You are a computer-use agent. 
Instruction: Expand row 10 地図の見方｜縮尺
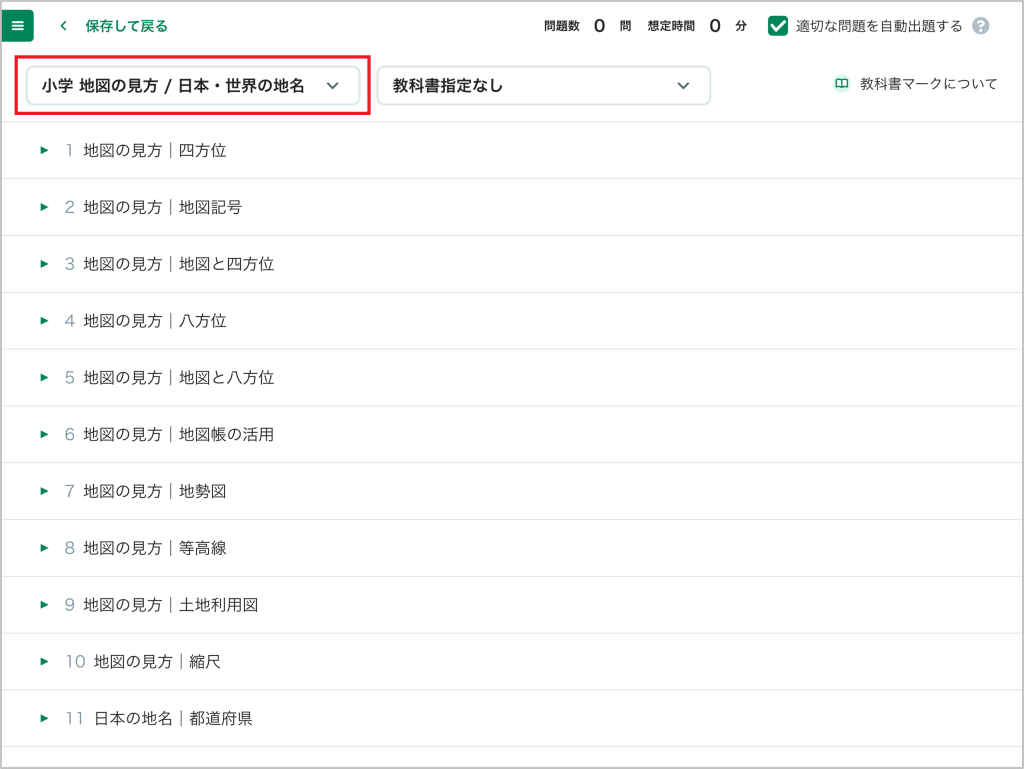[44, 661]
